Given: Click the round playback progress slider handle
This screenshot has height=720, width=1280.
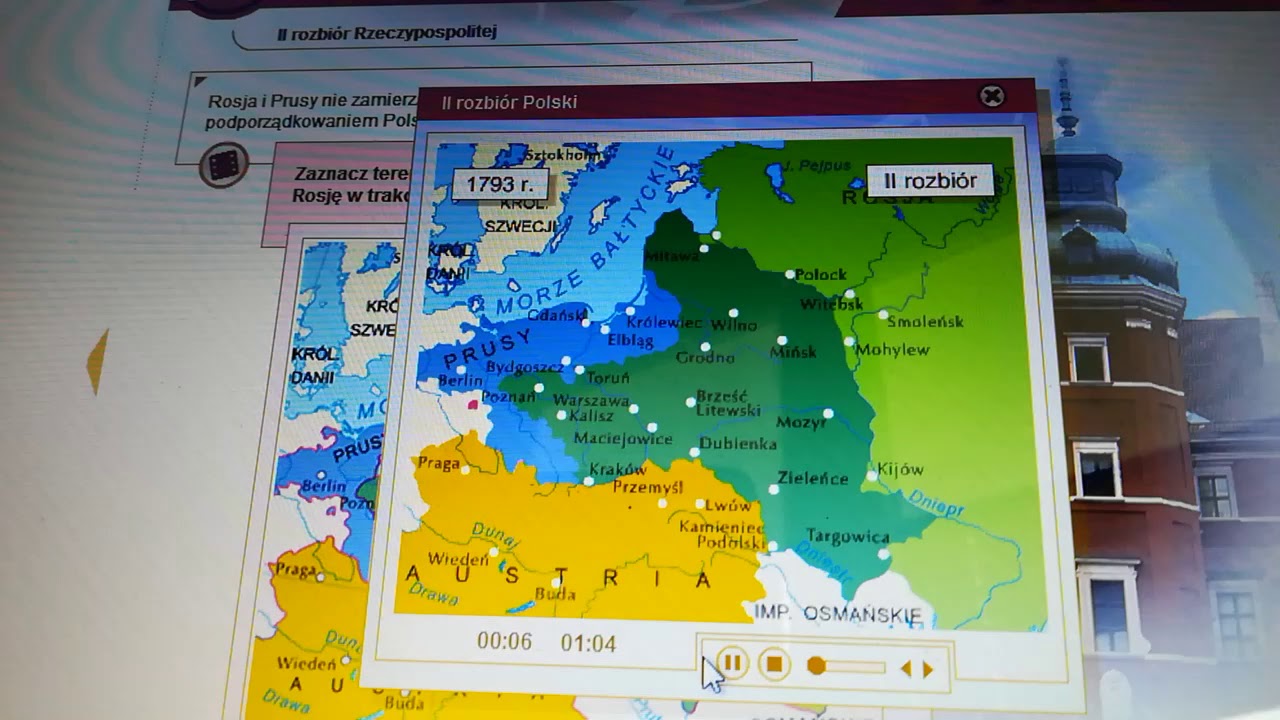Looking at the screenshot, I should tap(816, 666).
